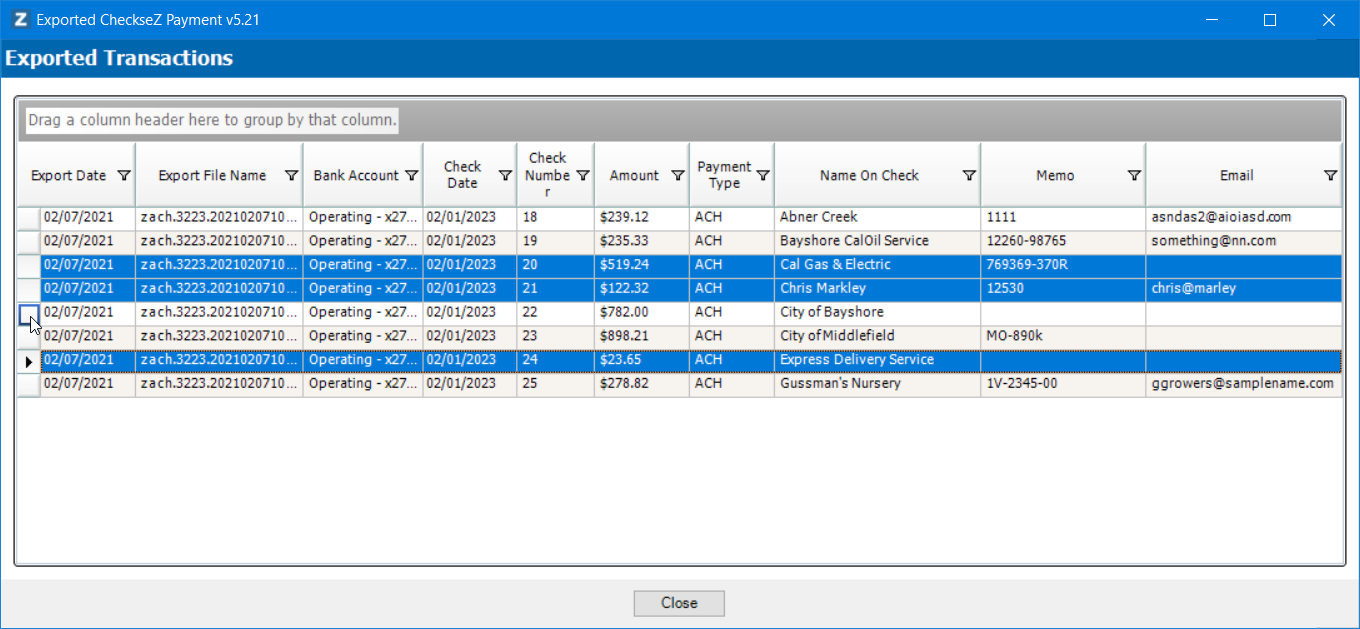Sort by Amount column header
Screen dimensions: 1360x629
(634, 176)
